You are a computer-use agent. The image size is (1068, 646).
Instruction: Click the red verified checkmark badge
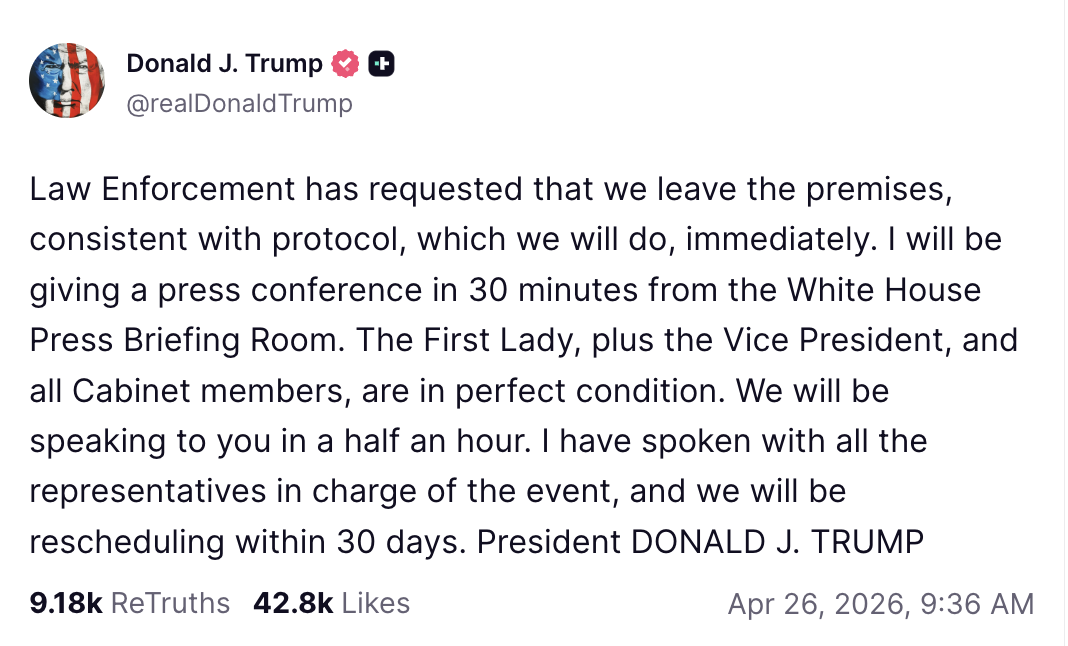pyautogui.click(x=345, y=64)
